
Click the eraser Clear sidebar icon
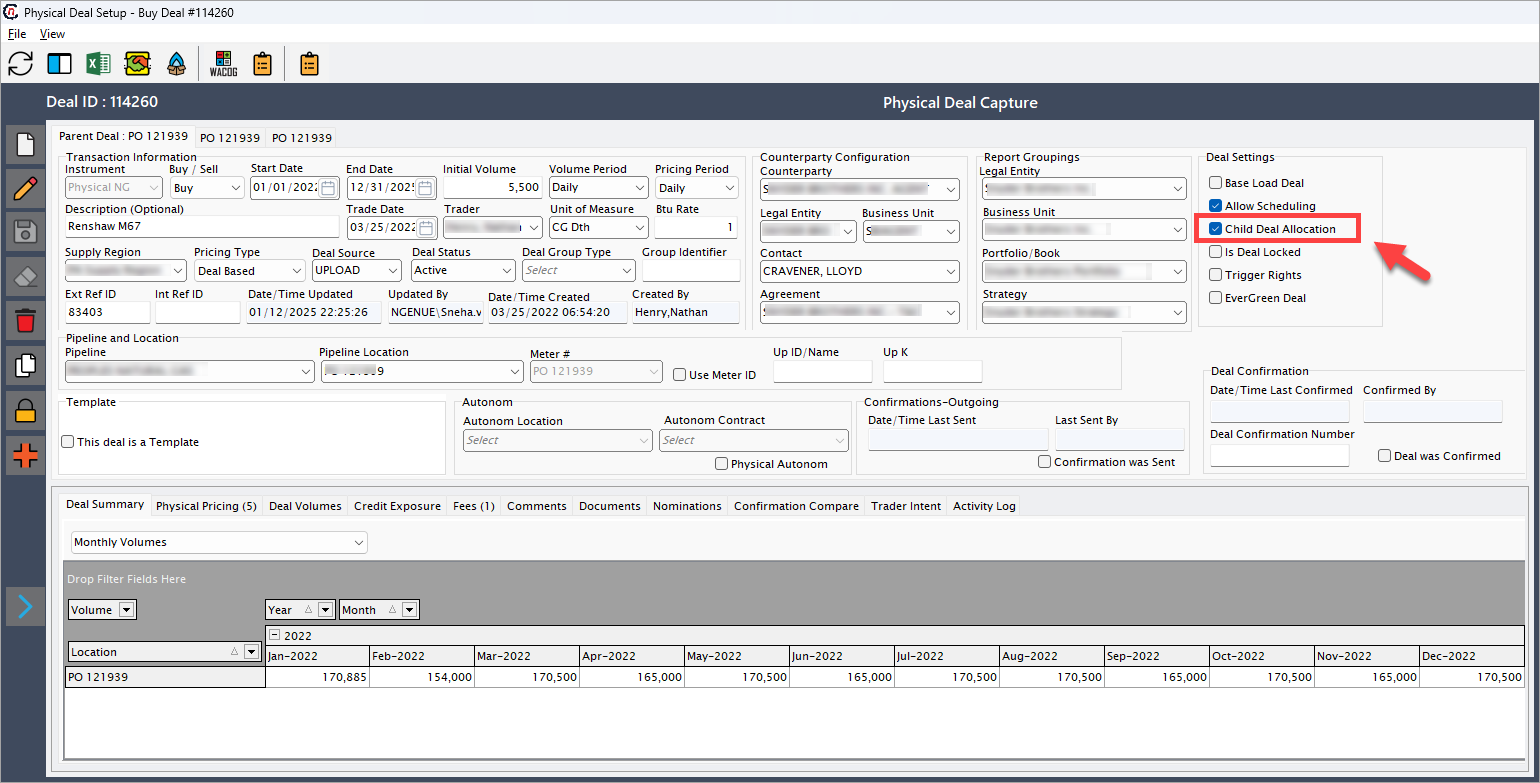click(25, 277)
